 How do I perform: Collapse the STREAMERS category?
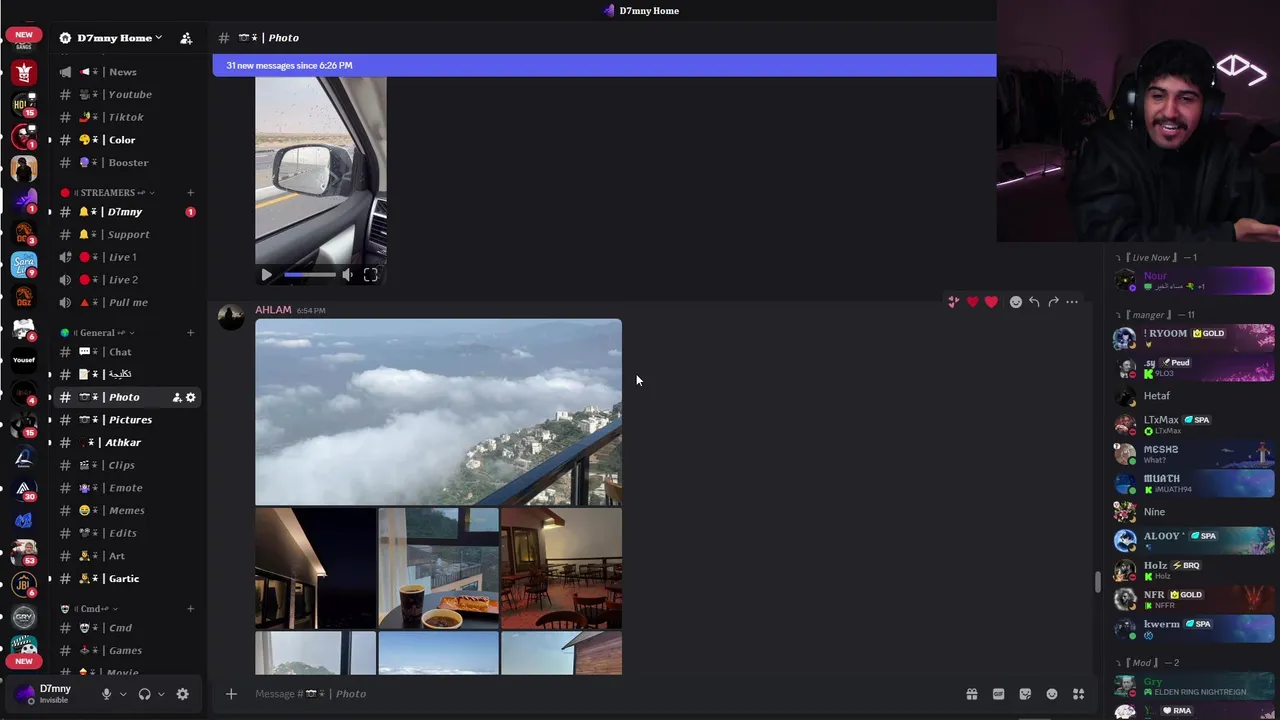point(108,193)
